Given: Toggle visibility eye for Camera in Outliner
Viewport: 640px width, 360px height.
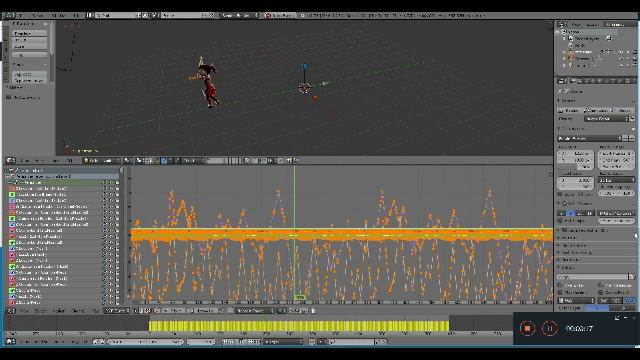Looking at the screenshot, I should [621, 59].
